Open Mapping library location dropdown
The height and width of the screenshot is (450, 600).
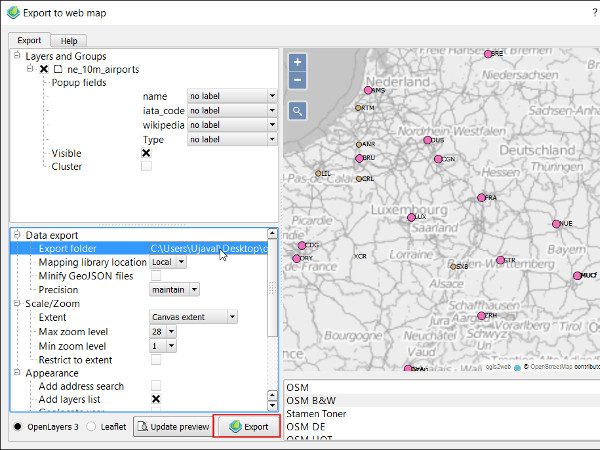[168, 262]
